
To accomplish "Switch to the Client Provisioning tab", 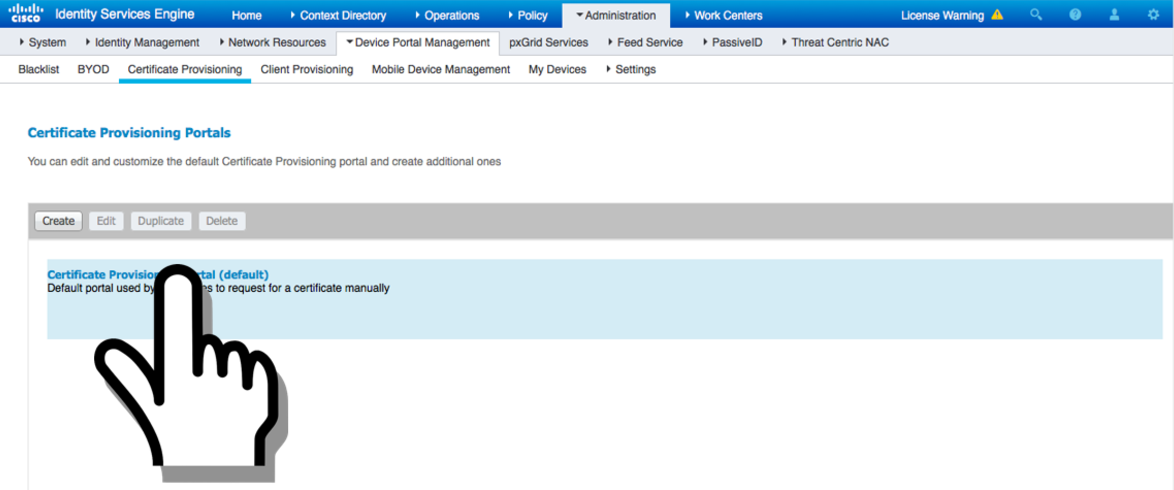I will tap(307, 69).
